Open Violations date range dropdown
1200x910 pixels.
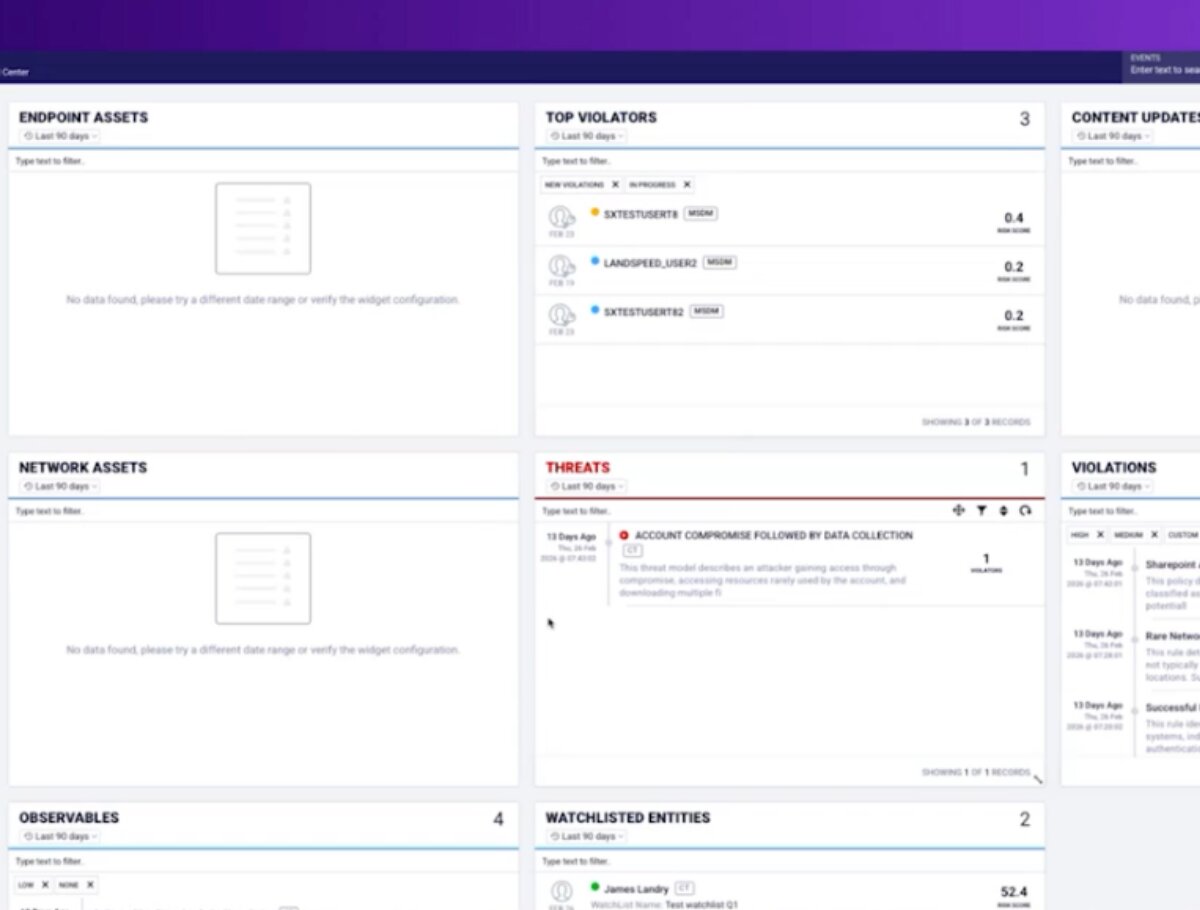[x=1112, y=486]
